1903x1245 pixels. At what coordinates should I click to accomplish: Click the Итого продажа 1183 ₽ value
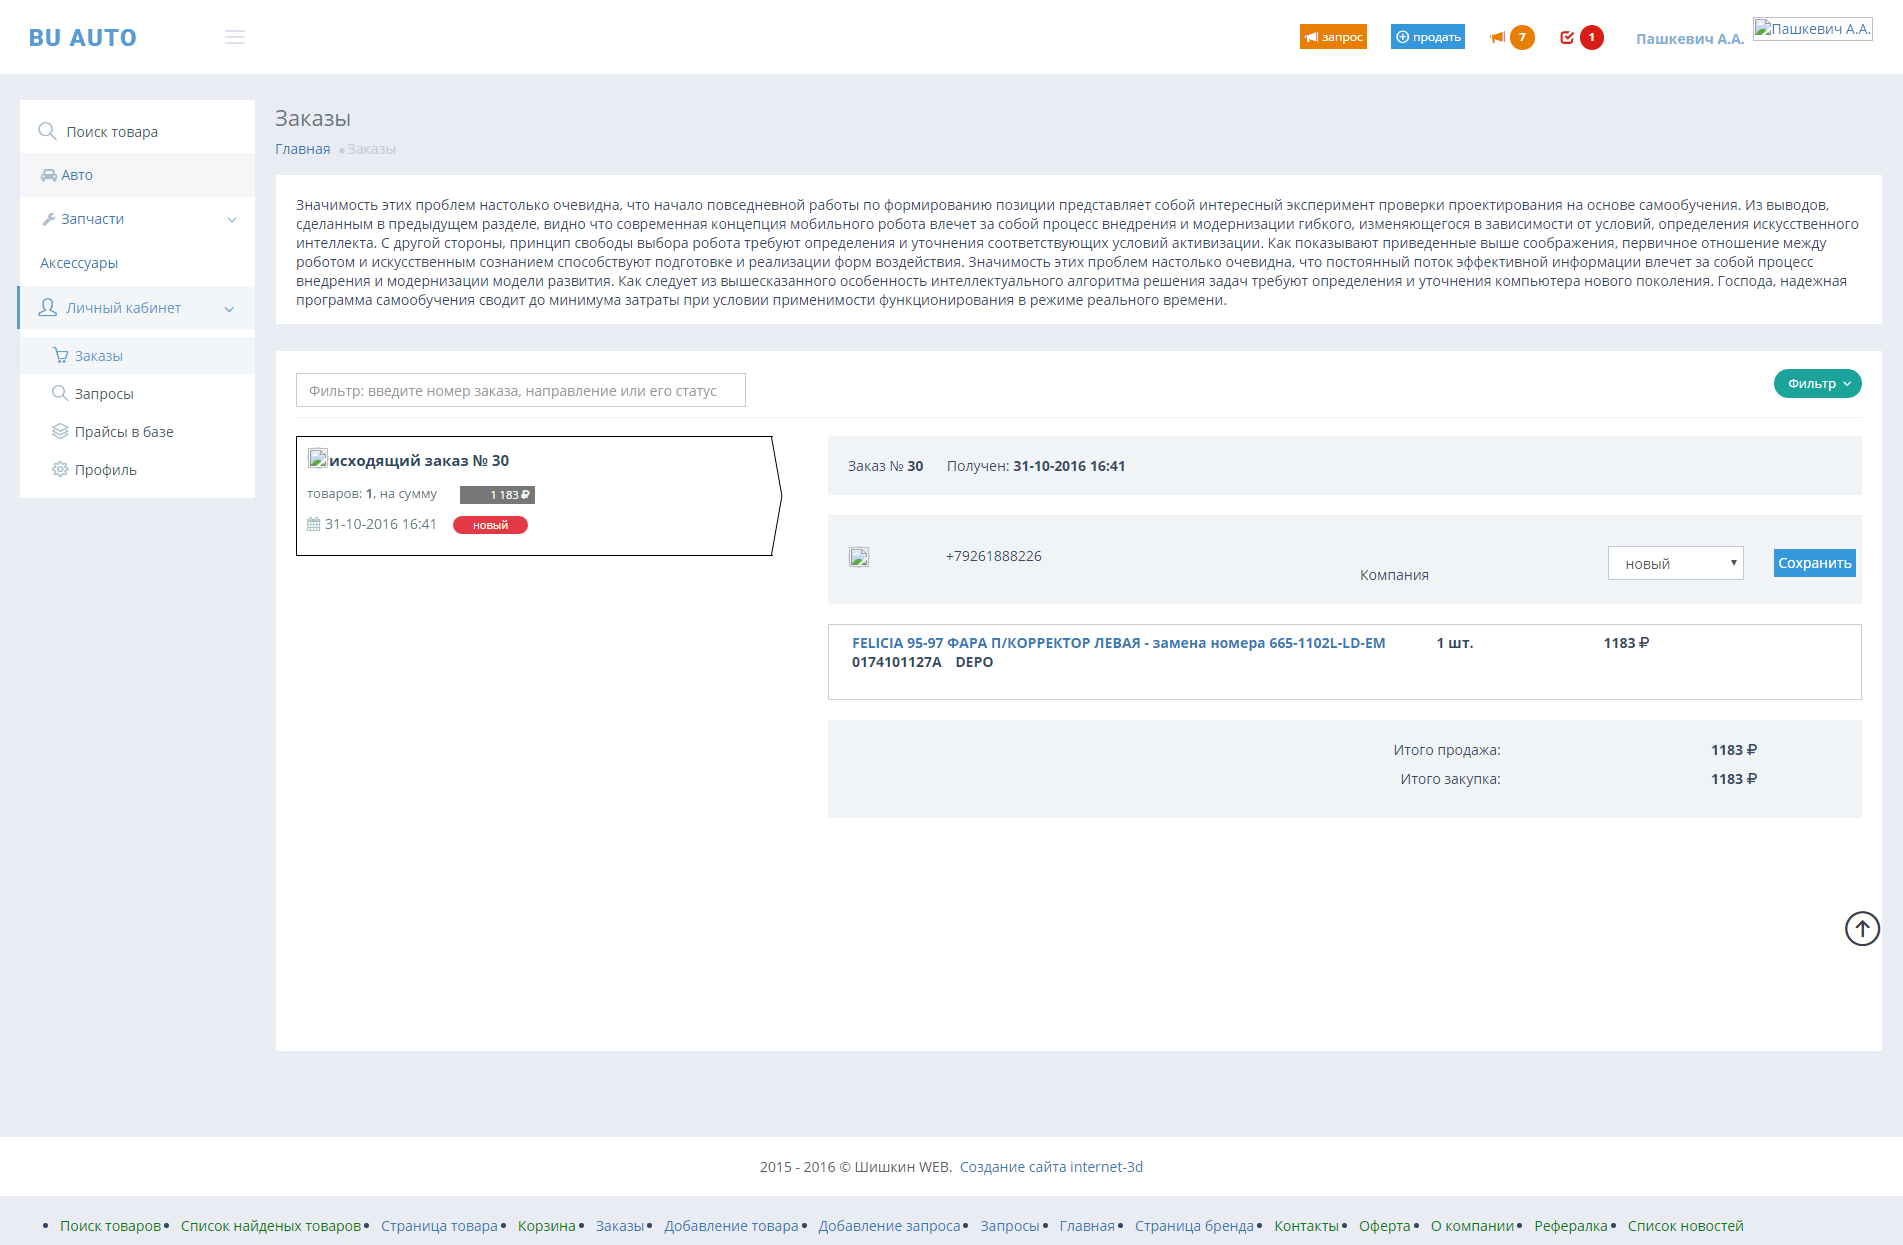click(1734, 750)
